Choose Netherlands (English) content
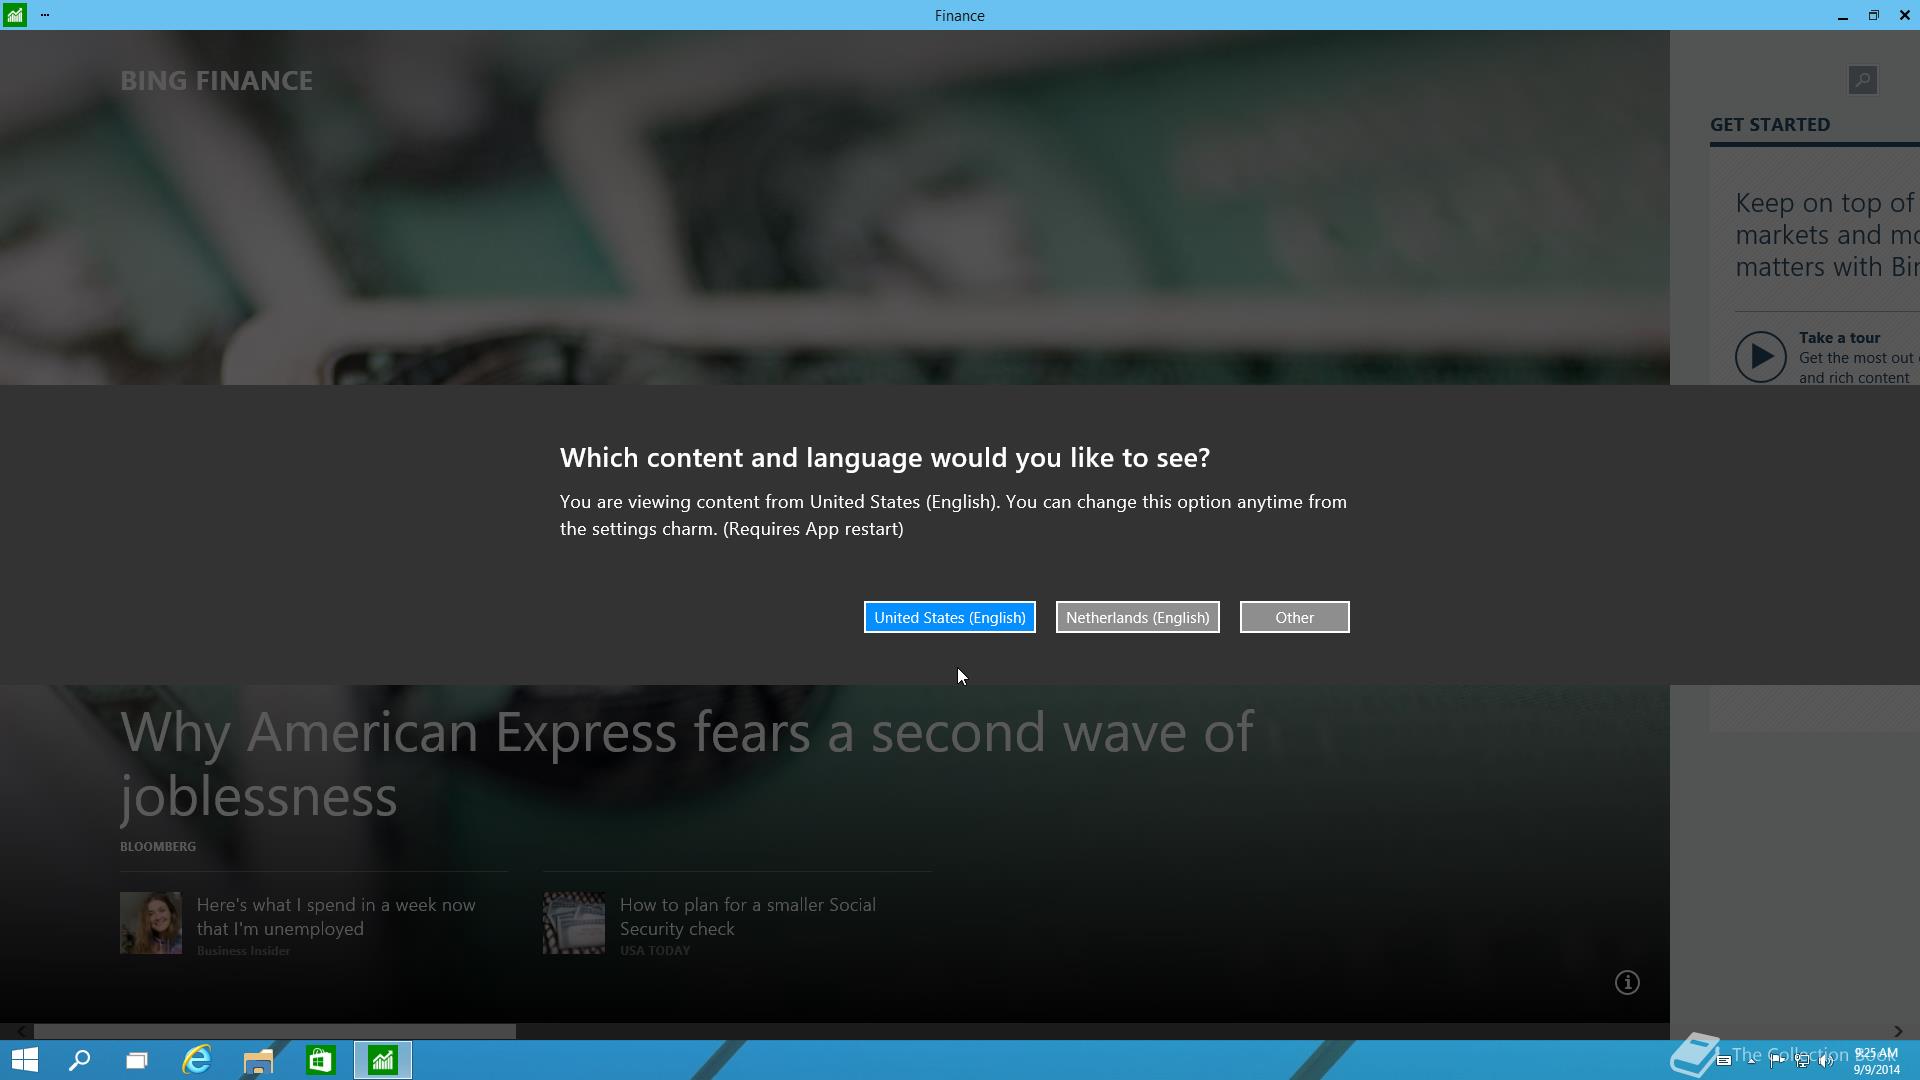Viewport: 1920px width, 1080px height. coord(1137,617)
